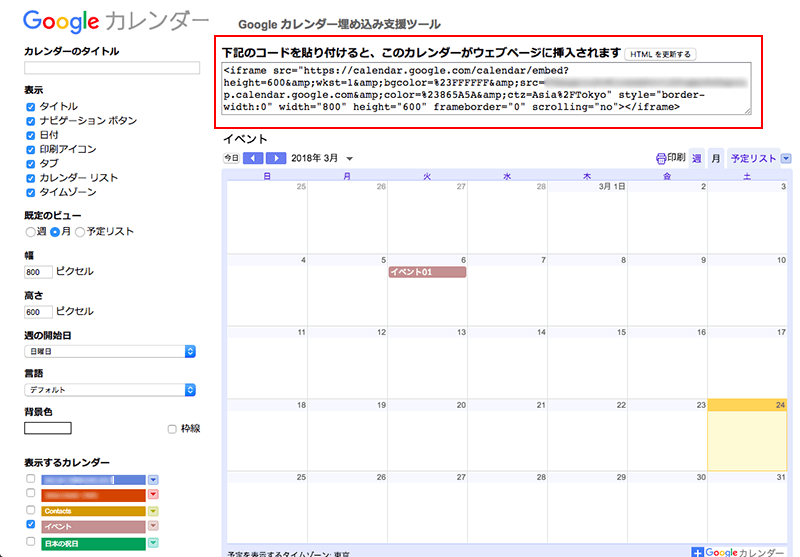Click the print icon in calendar

661,159
